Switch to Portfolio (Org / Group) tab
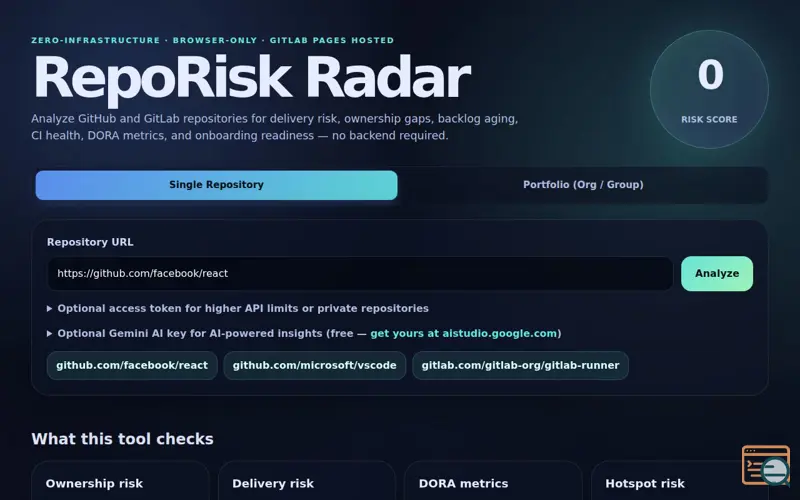Screen dimensions: 800x500 (583, 185)
